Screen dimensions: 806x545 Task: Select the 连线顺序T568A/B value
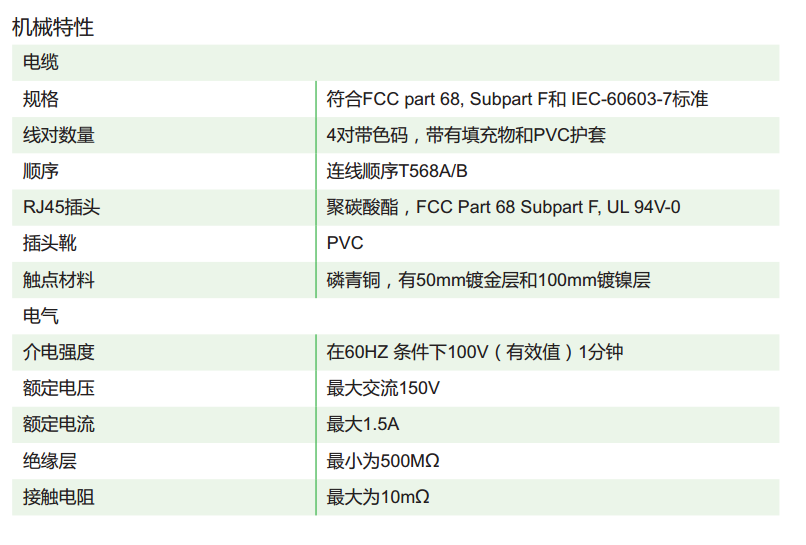(397, 171)
